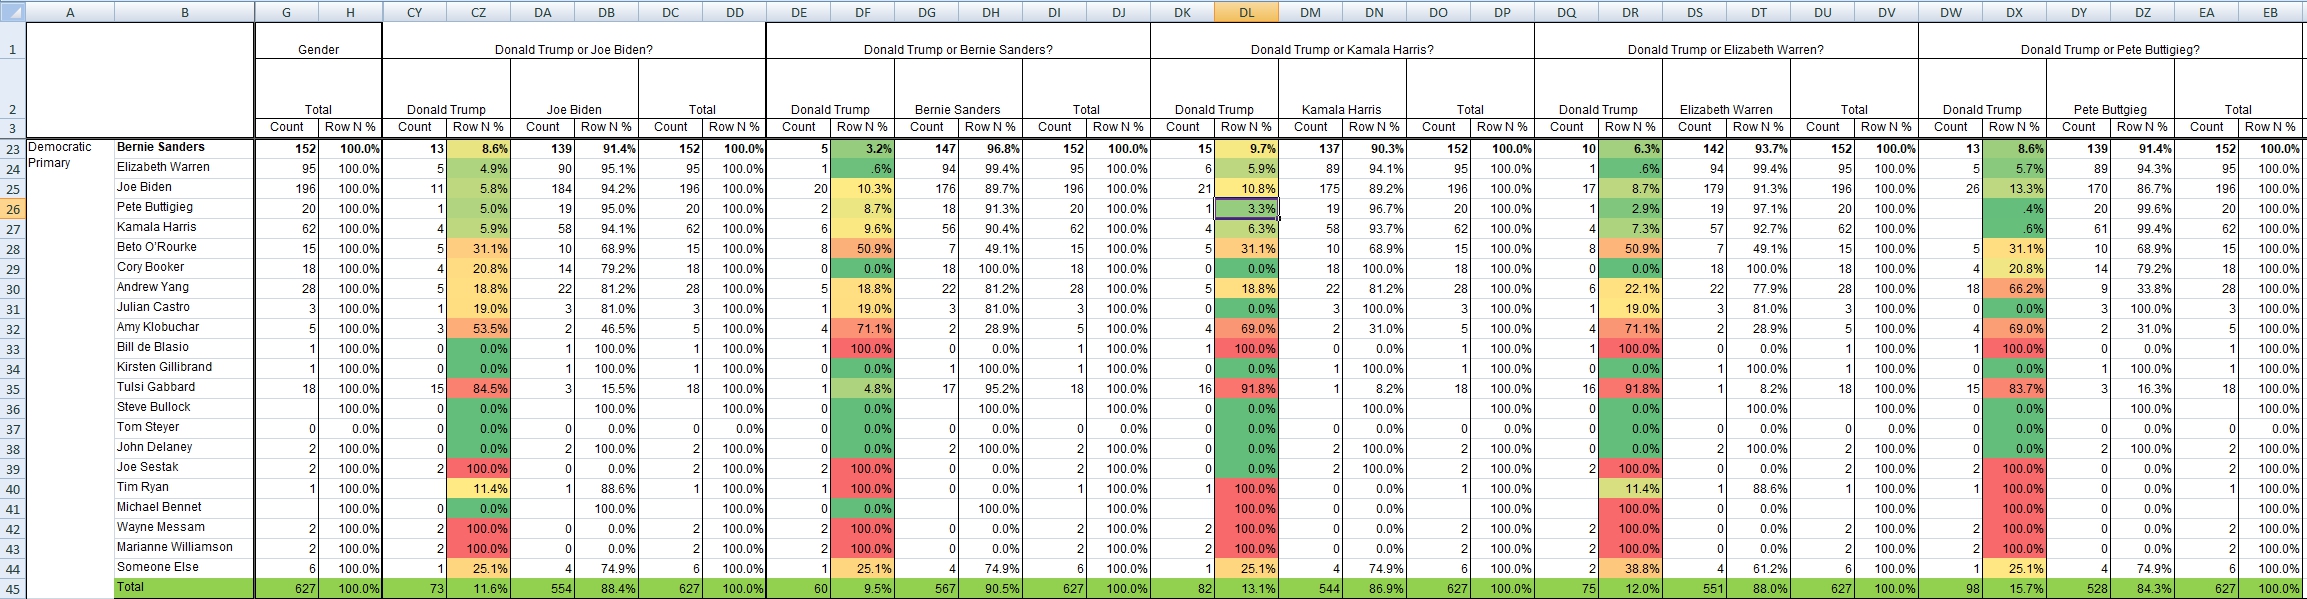Viewport: 2307px width, 599px height.
Task: Click the selected cell showing 3.3%
Action: pyautogui.click(x=1246, y=209)
